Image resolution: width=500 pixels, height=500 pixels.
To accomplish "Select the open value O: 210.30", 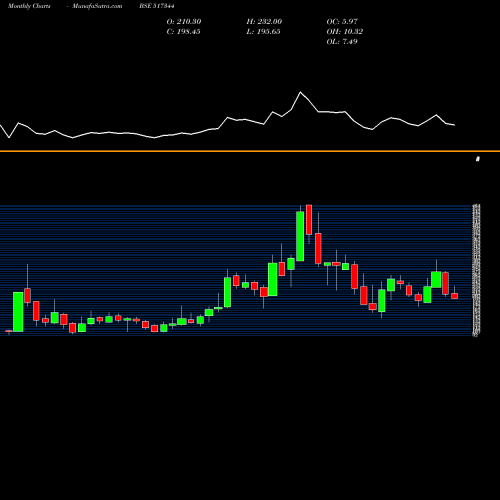I will point(184,22).
